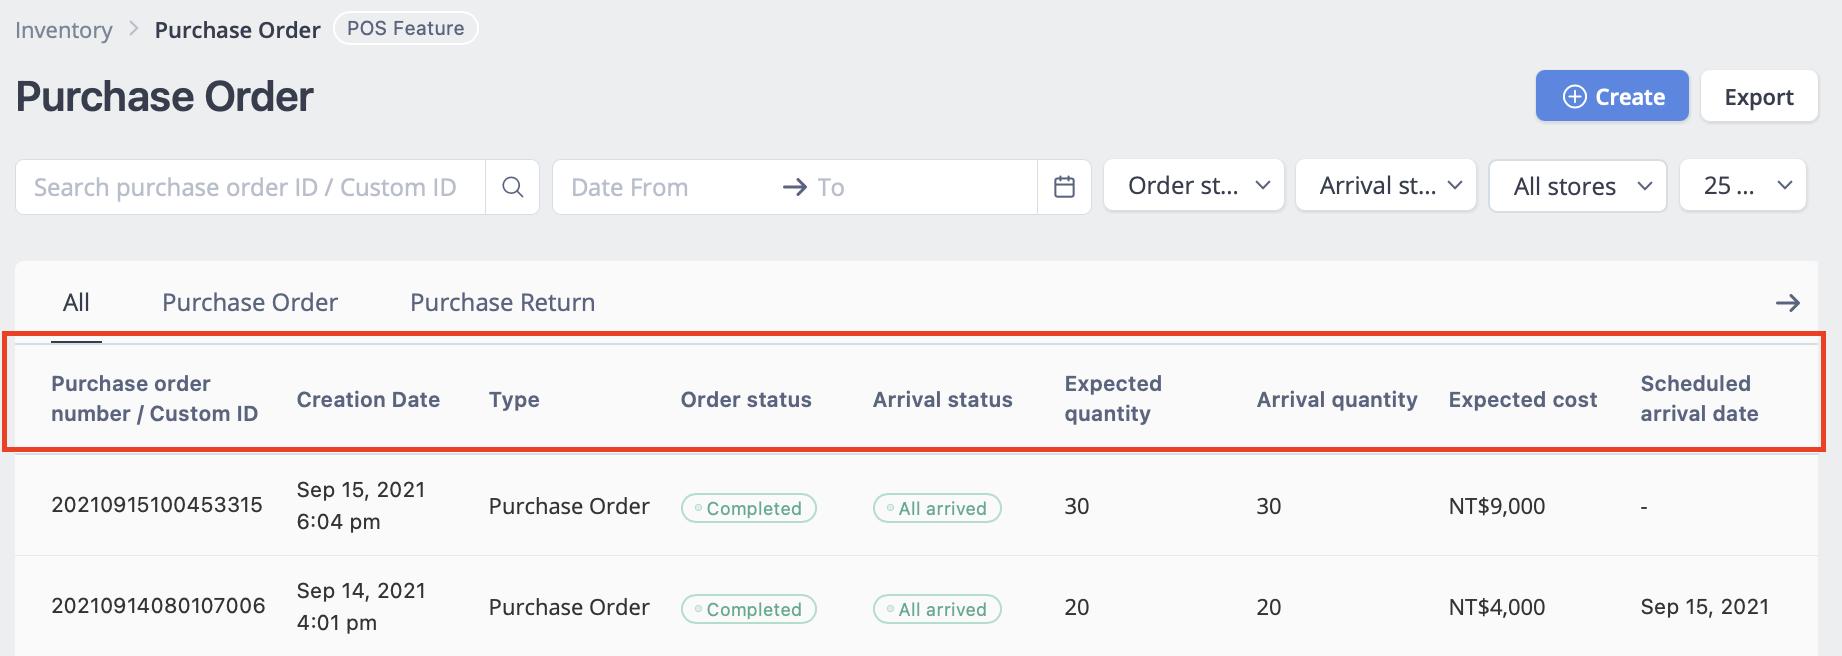Expand the Order status dropdown
The image size is (1842, 656).
pyautogui.click(x=1194, y=186)
